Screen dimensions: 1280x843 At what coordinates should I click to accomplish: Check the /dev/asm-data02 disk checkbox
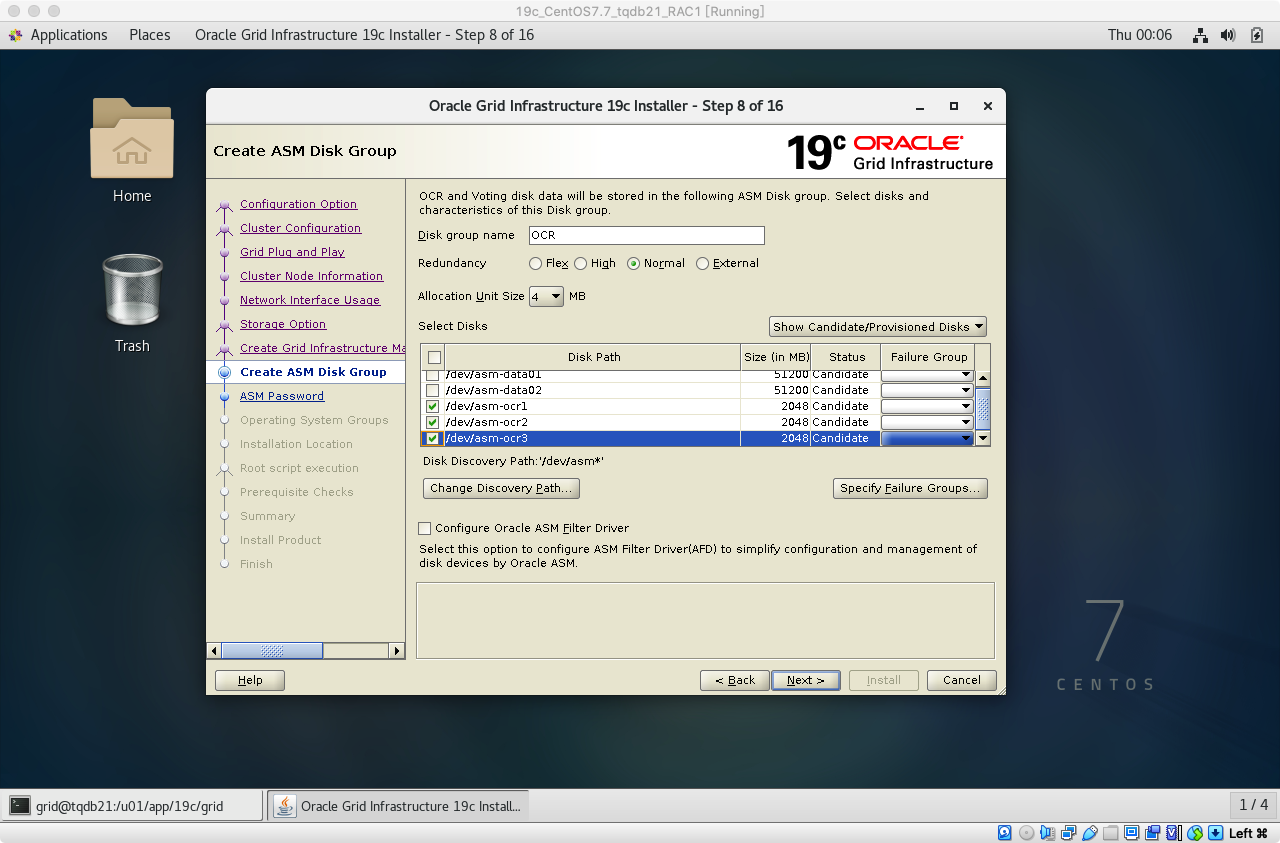[x=433, y=390]
